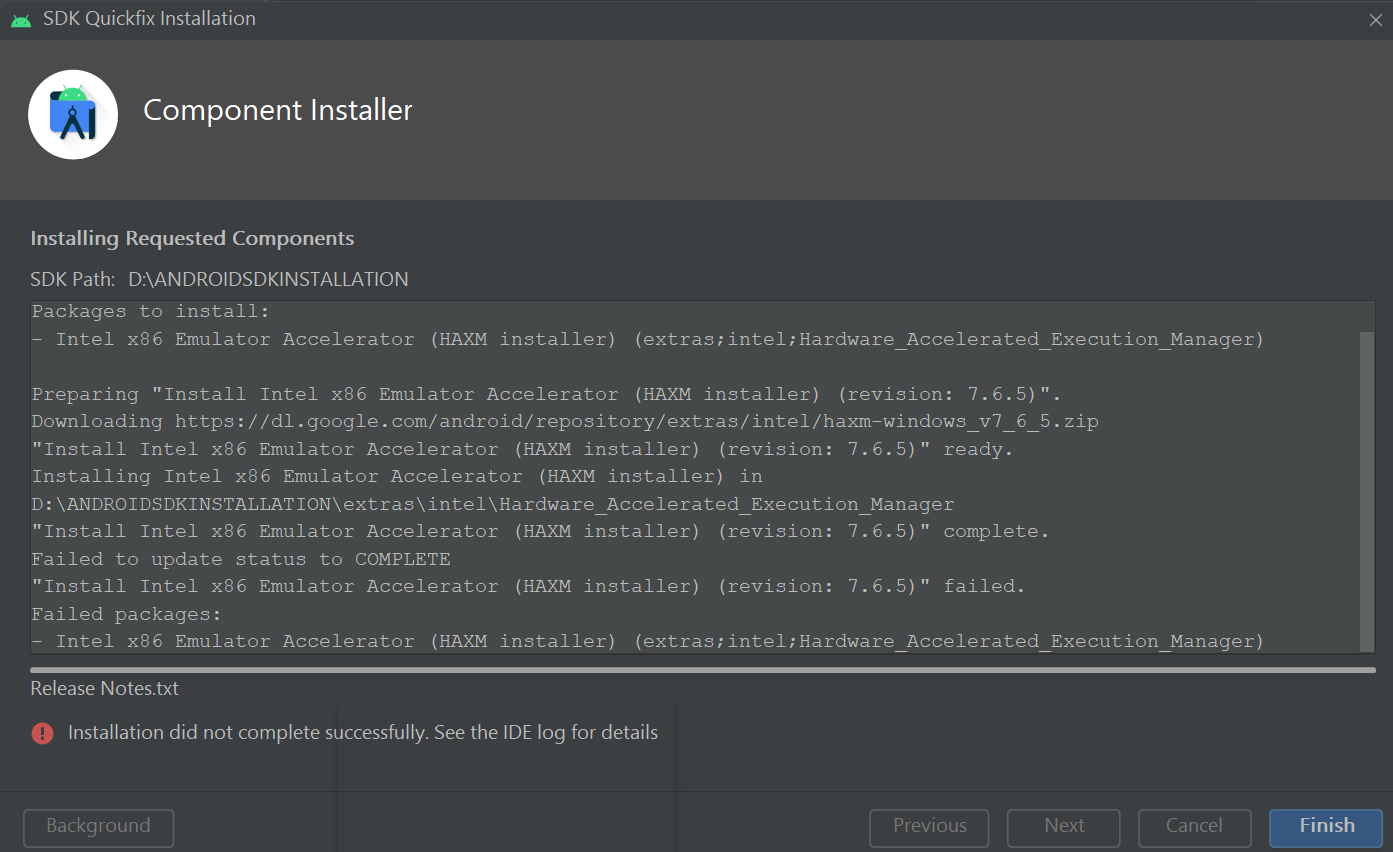Viewport: 1393px width, 852px height.
Task: Close the SDK Quickfix Installation dialog
Action: 1376,18
